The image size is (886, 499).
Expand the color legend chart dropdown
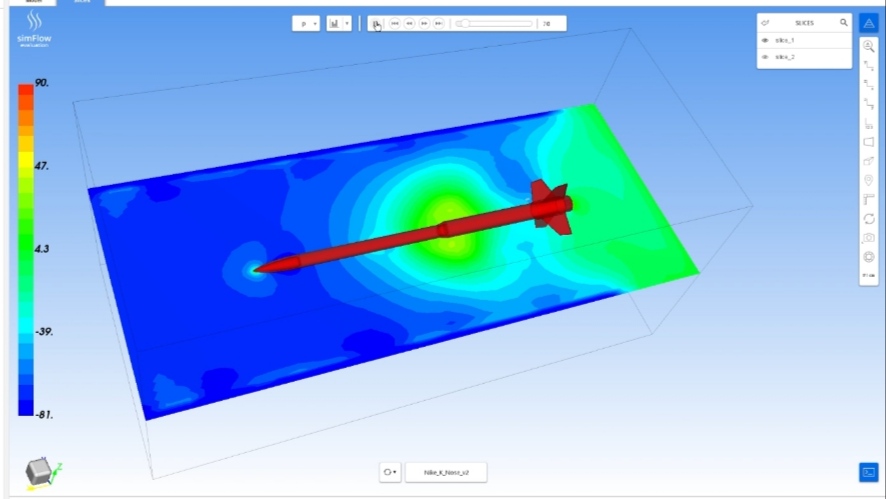(x=338, y=23)
